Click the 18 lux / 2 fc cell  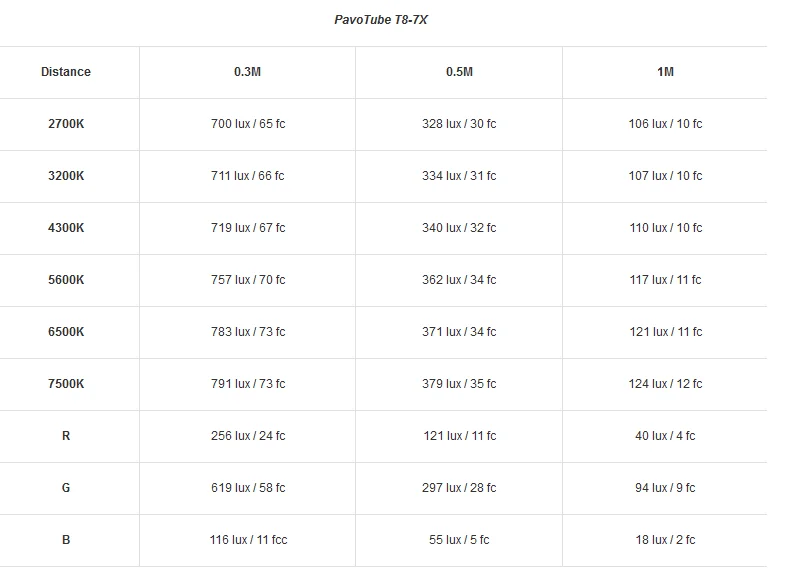pos(665,540)
